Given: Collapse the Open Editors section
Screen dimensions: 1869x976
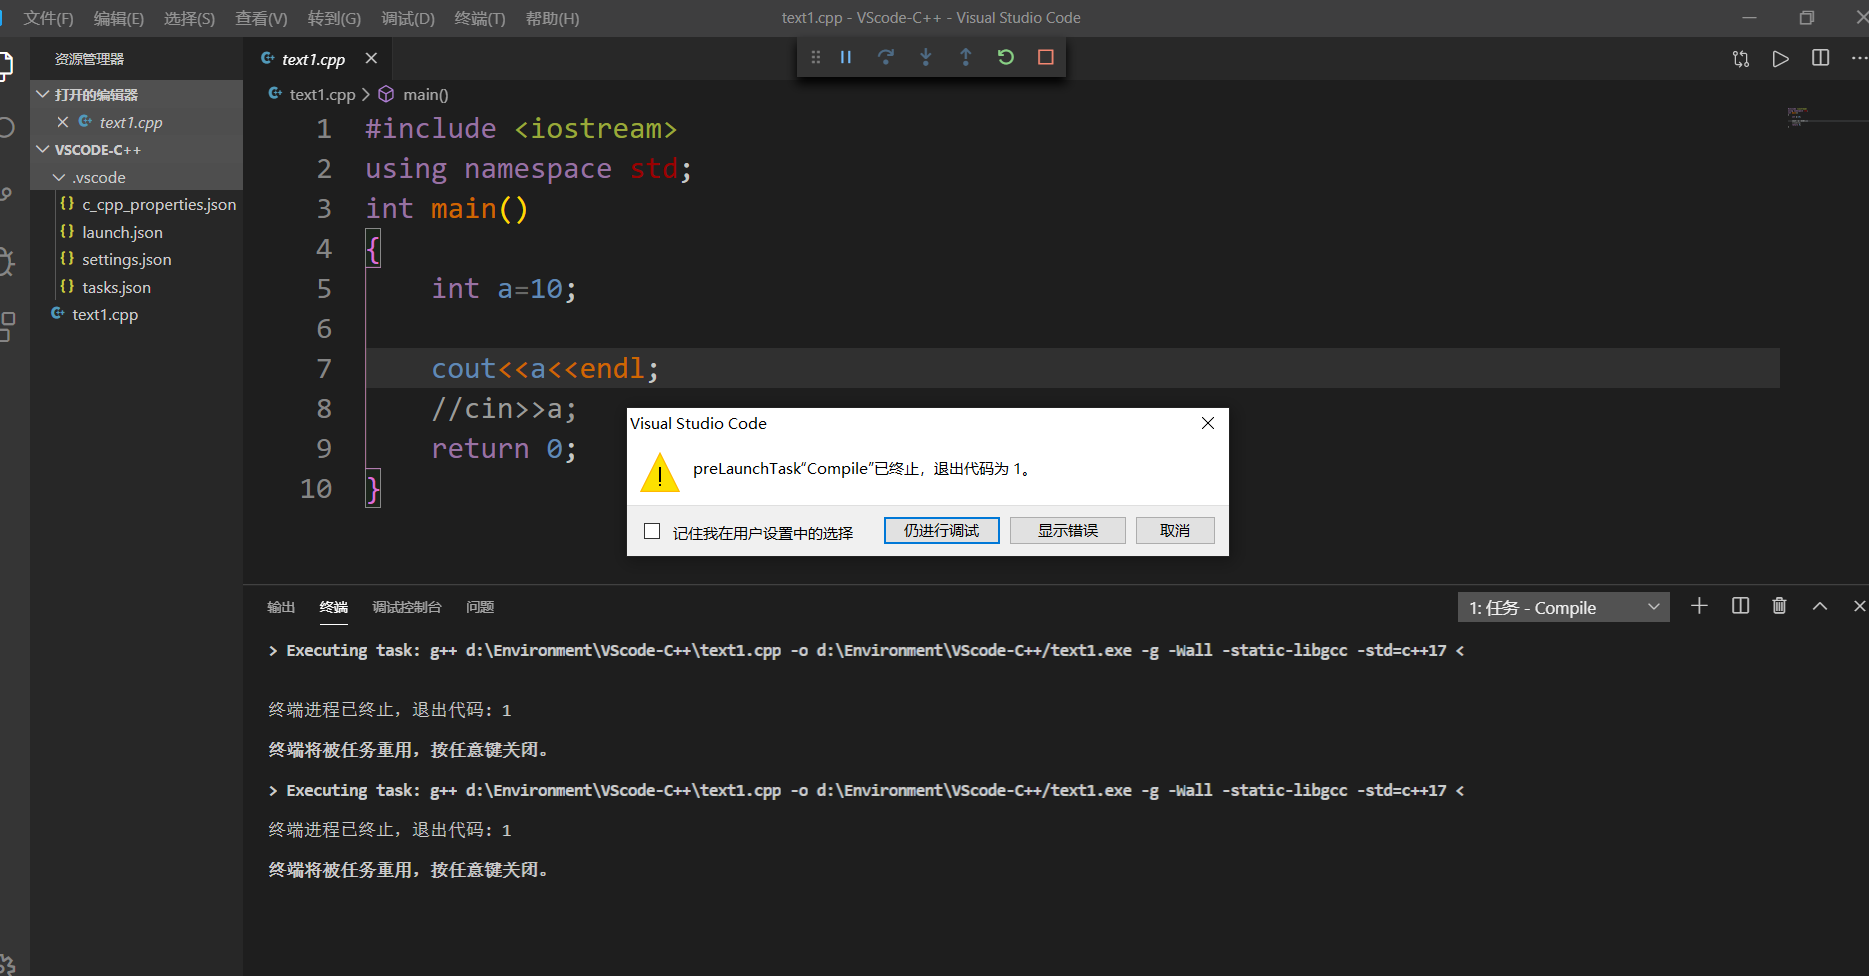Looking at the screenshot, I should coord(42,94).
